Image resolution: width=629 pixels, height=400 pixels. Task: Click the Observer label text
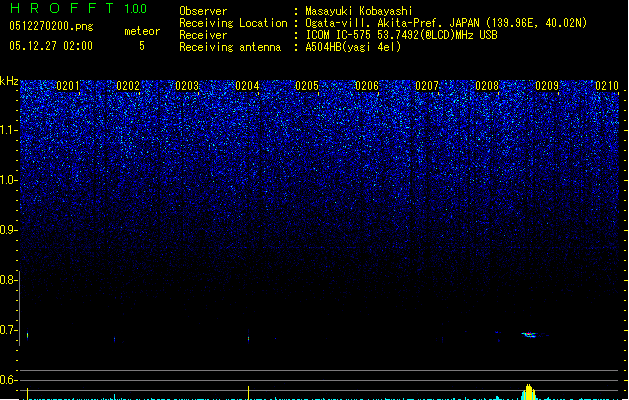pos(203,11)
